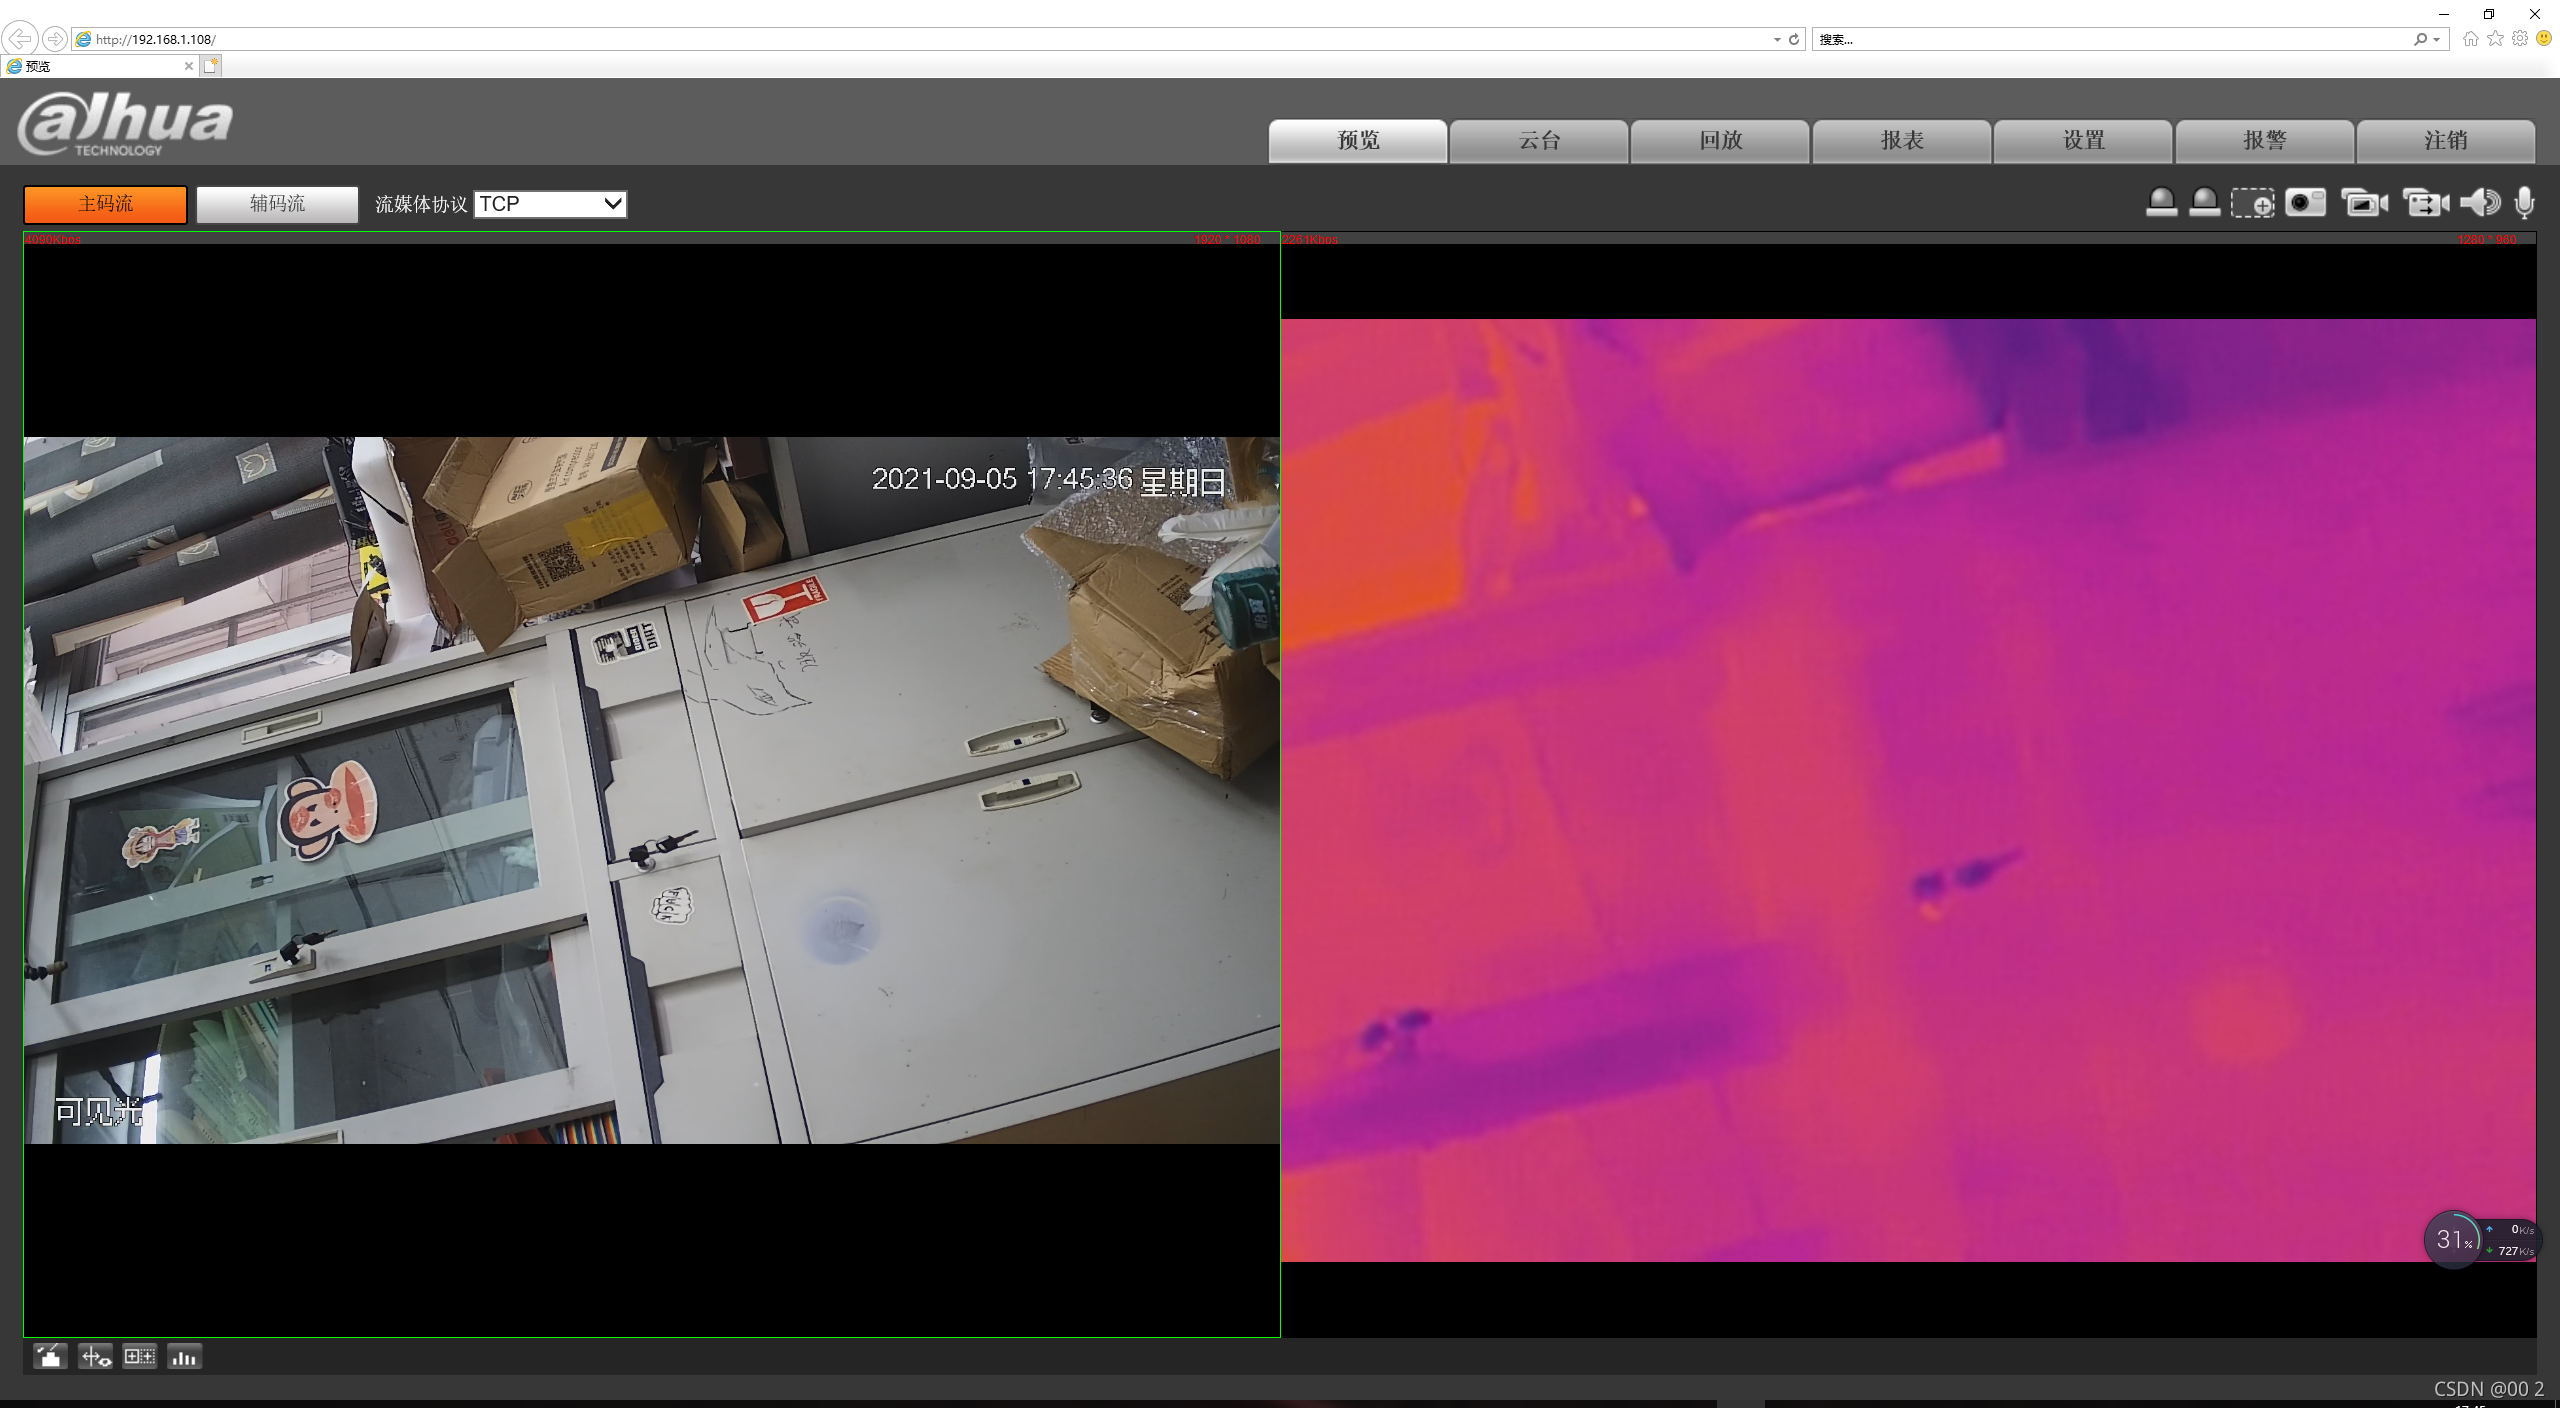
Task: Click the thermal imaging video pane
Action: click(1908, 790)
